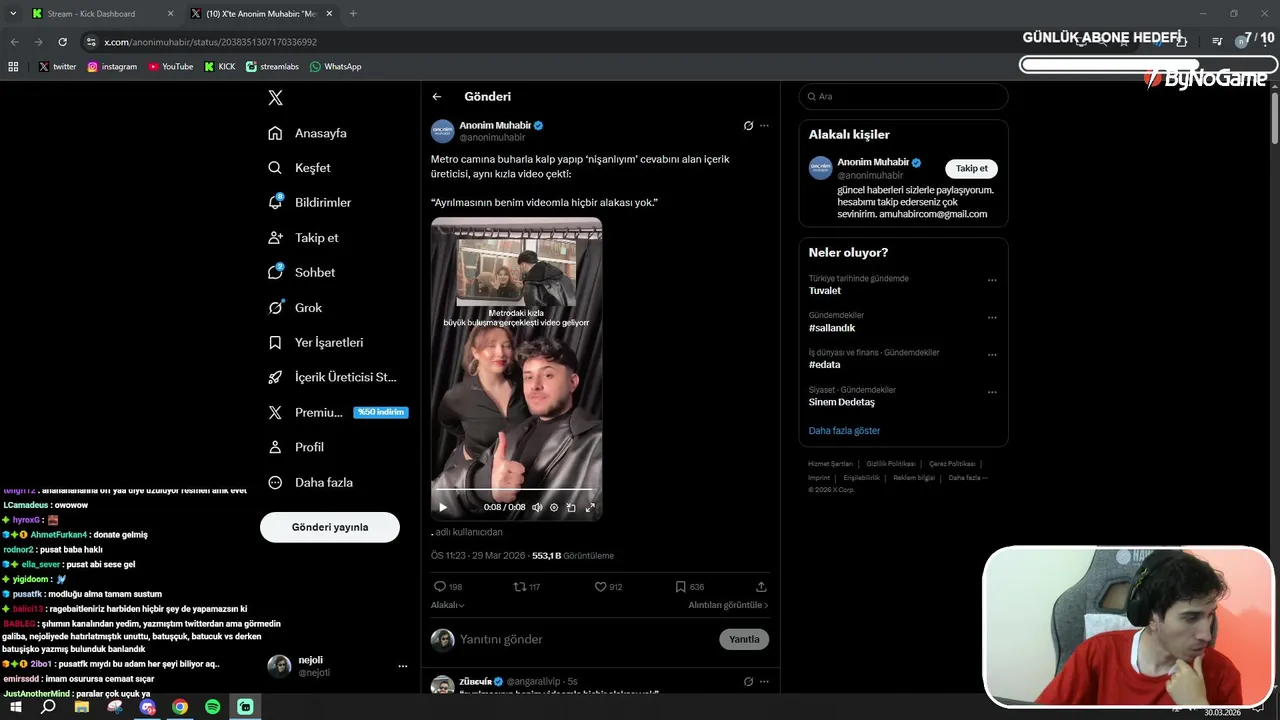Open Yer İşaretleri bookmarks
Image resolution: width=1280 pixels, height=720 pixels.
pos(316,342)
